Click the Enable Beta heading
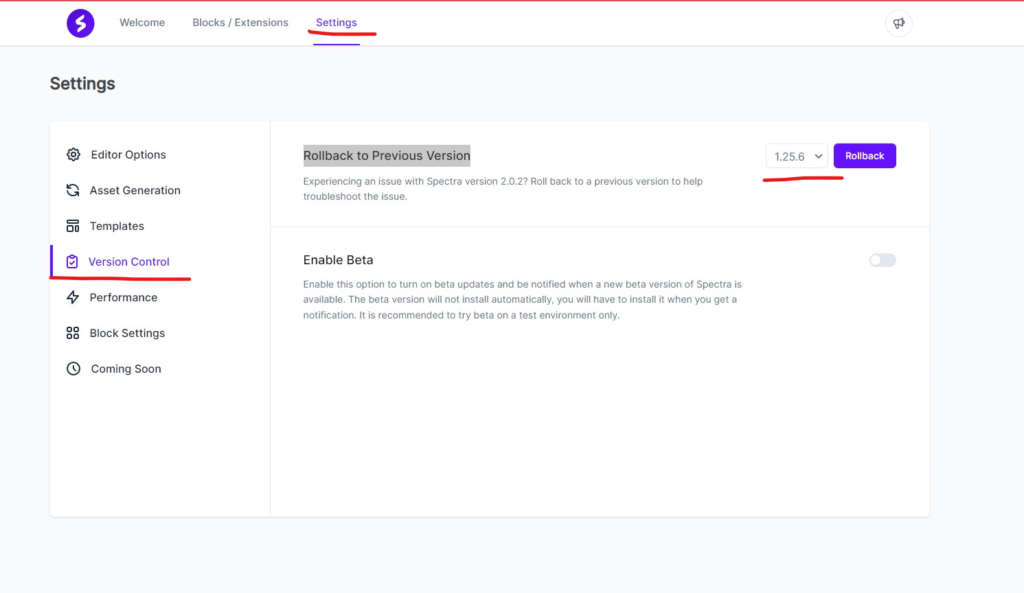 [x=338, y=260]
